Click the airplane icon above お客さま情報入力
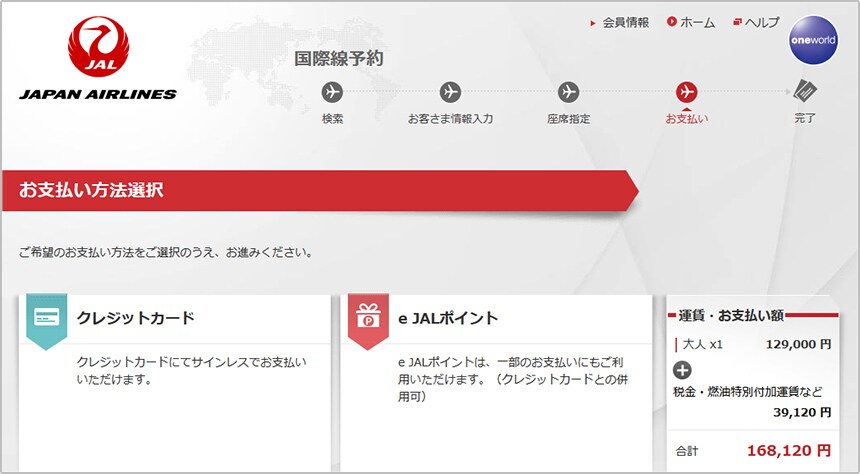The width and height of the screenshot is (860, 474). point(450,92)
